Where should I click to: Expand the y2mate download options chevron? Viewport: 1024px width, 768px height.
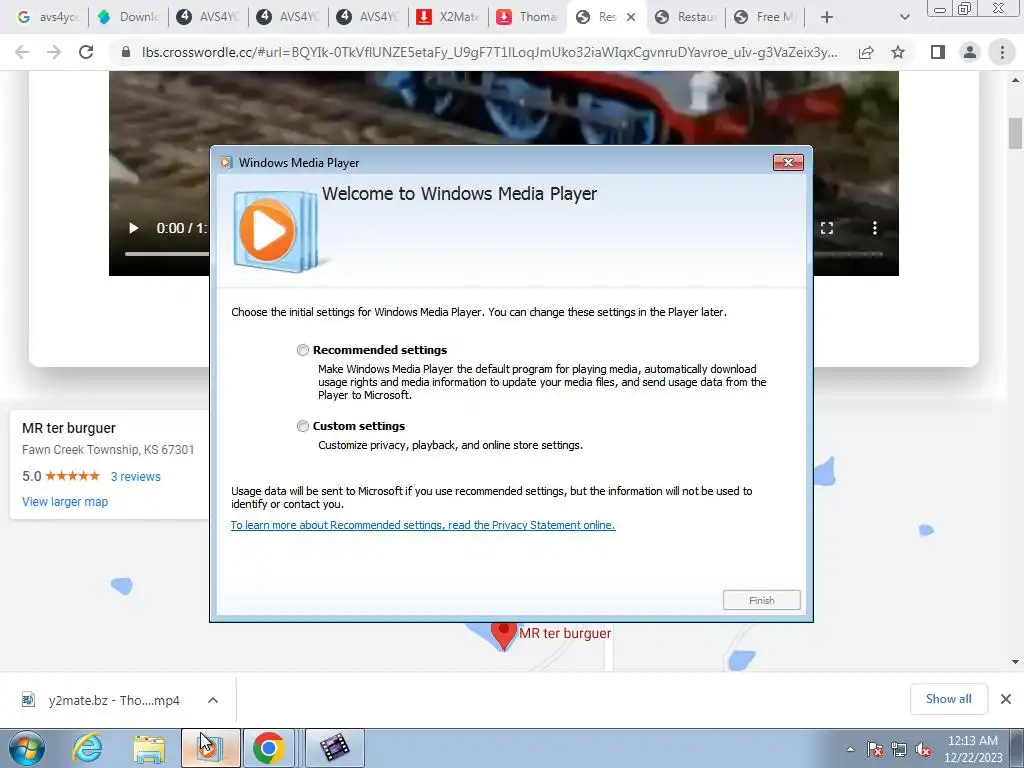point(213,700)
